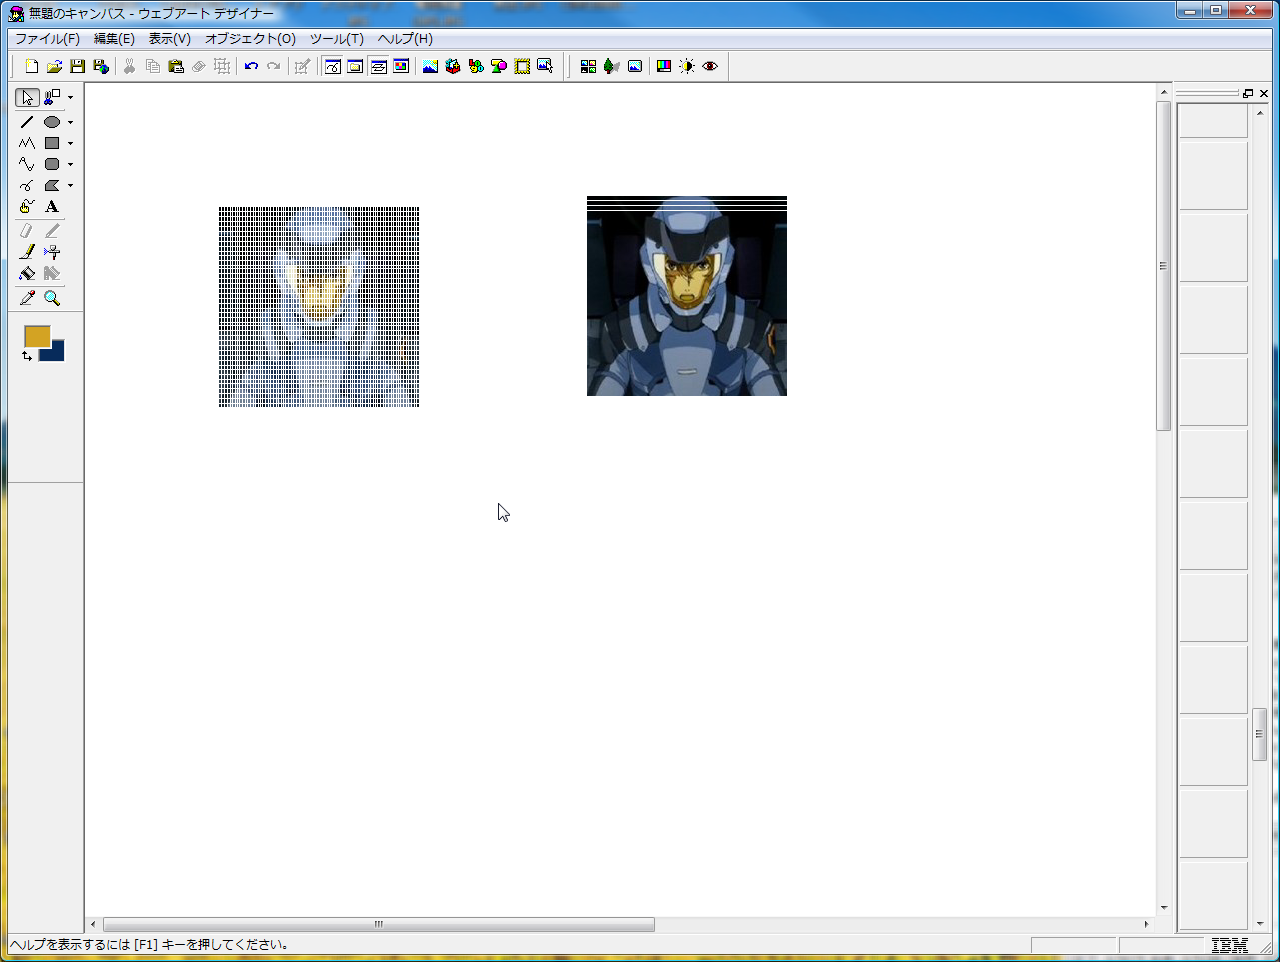
Task: Pick the ellipse shape tool
Action: tap(52, 122)
